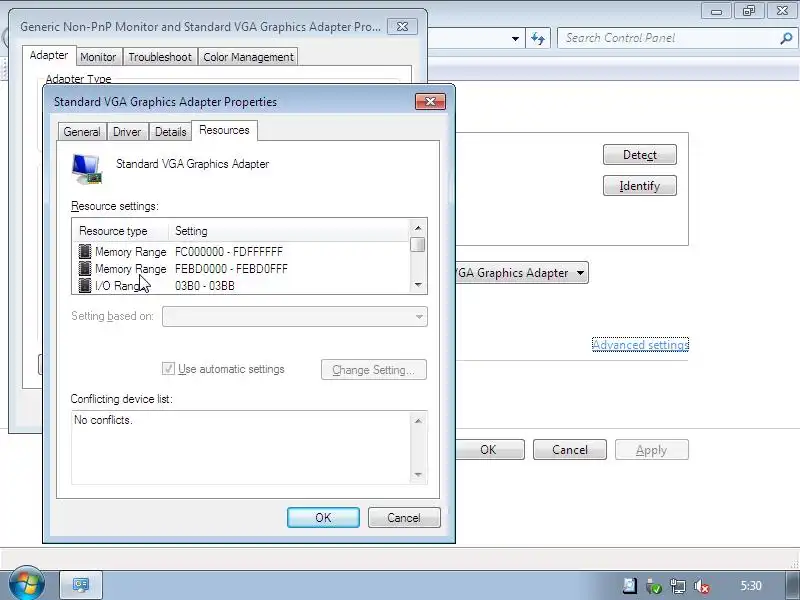Select the I/O Range row chip icon
This screenshot has height=600, width=800.
pos(85,285)
